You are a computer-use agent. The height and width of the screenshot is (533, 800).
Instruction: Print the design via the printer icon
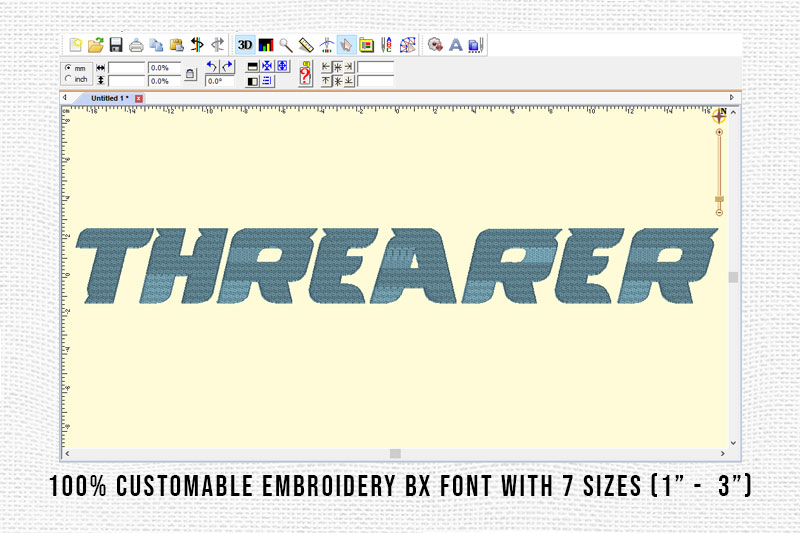136,45
